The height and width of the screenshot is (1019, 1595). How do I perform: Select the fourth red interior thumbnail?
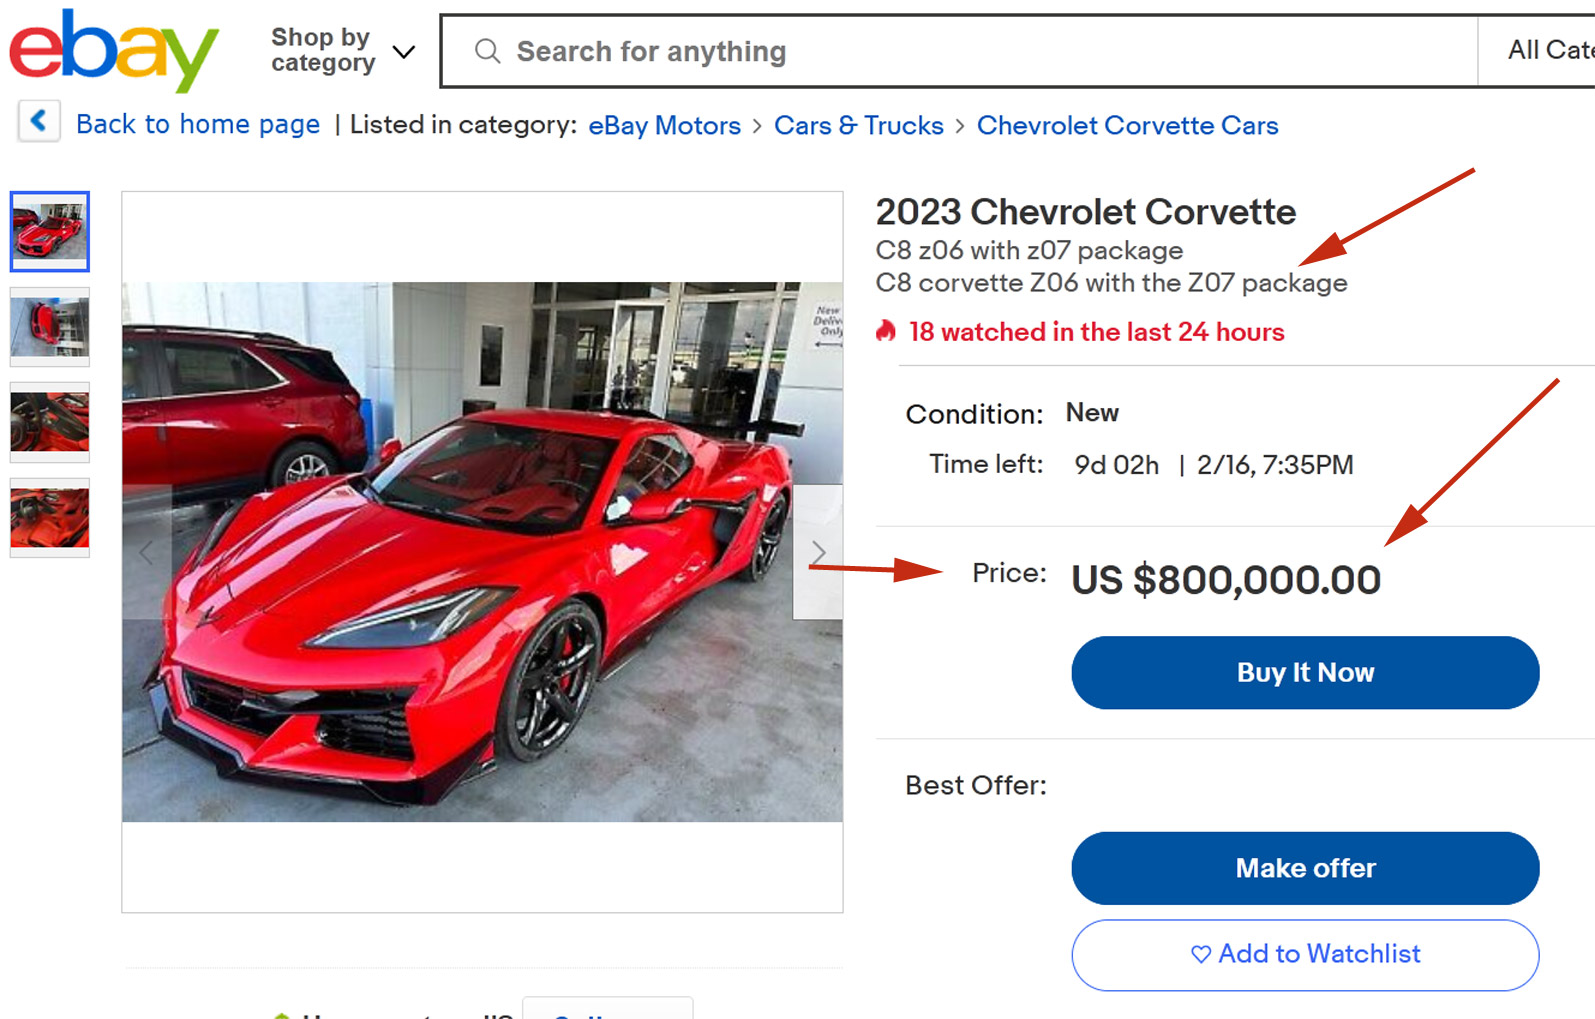click(50, 517)
